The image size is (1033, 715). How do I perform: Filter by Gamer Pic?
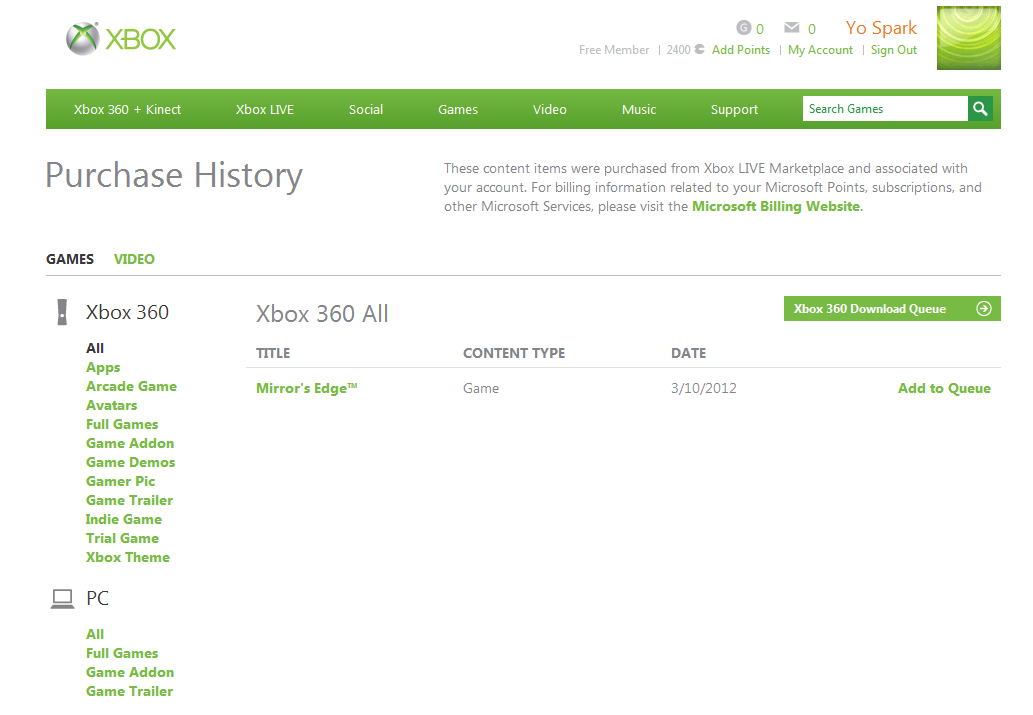click(x=121, y=482)
